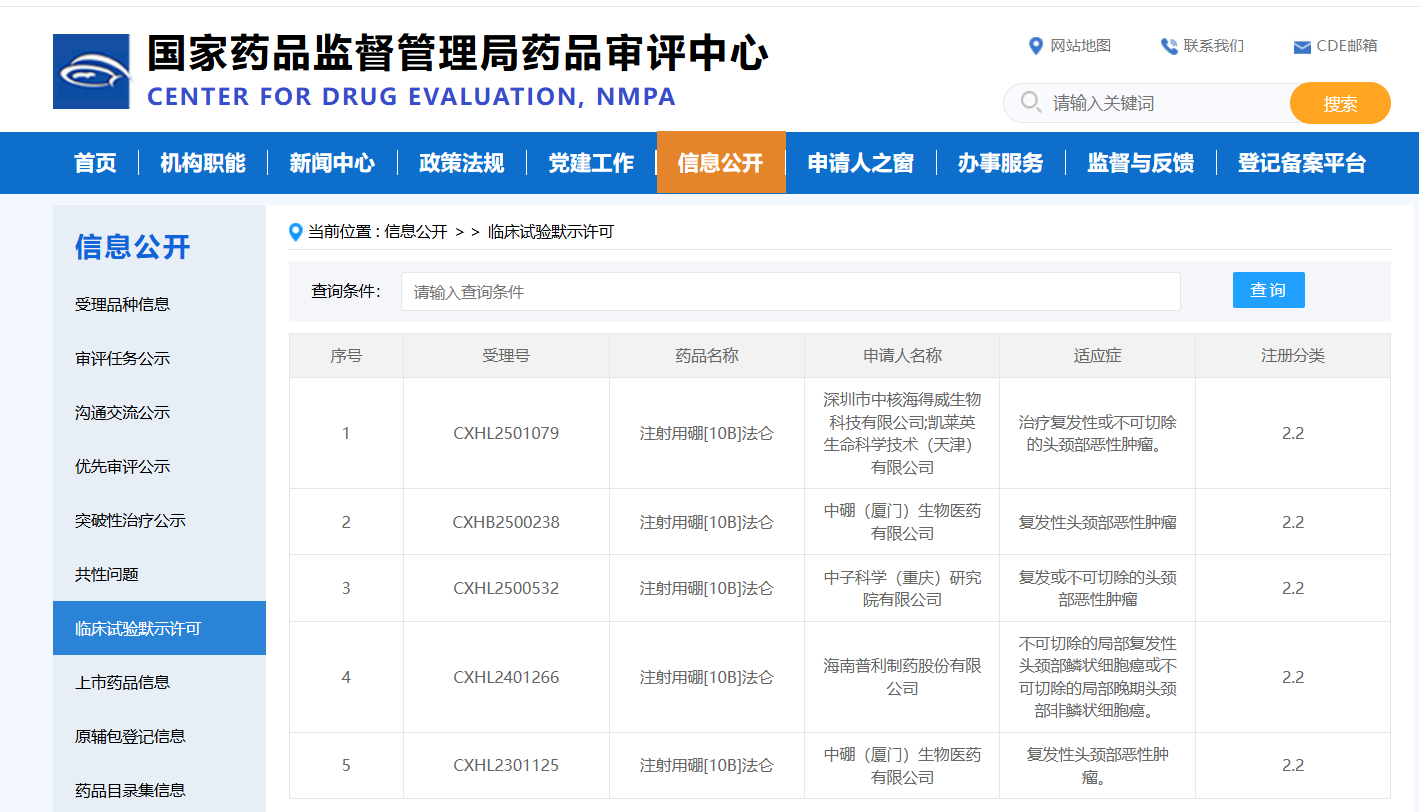
Task: Focus the 请输入查询条件 input field
Action: coord(790,292)
